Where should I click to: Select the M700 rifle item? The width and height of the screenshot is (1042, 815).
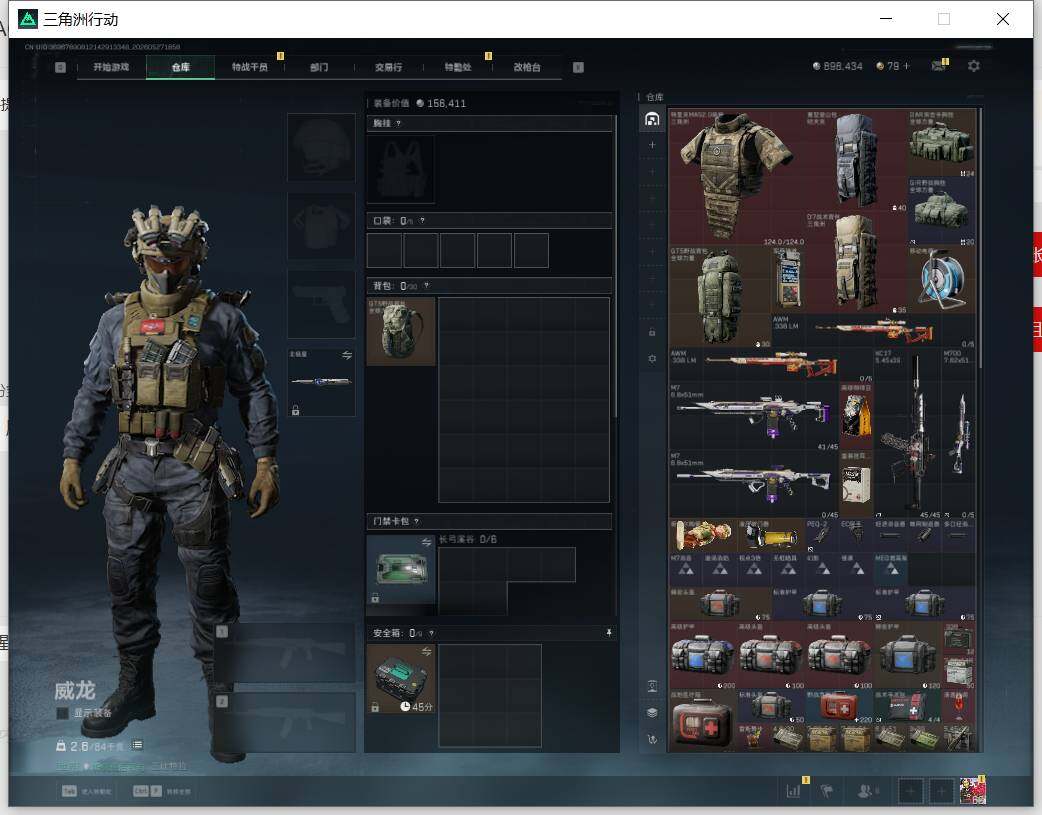pyautogui.click(x=958, y=433)
